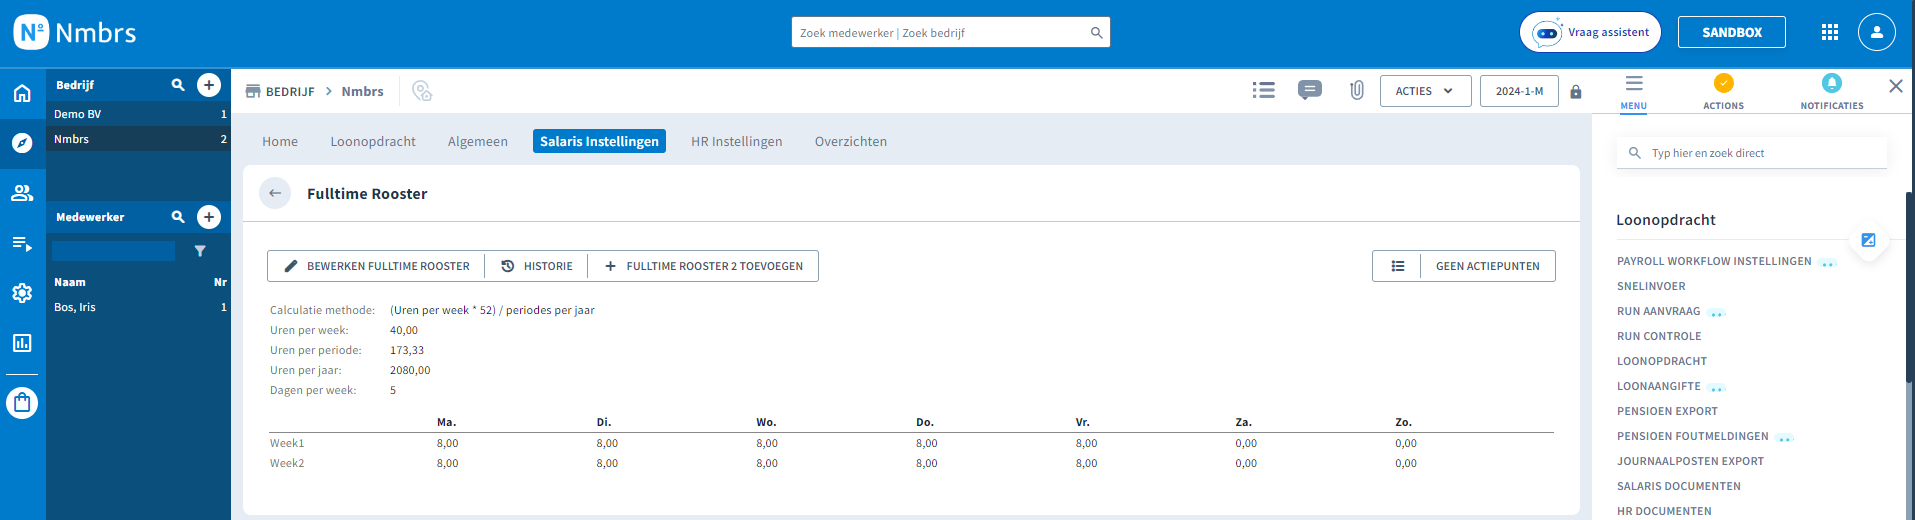The image size is (1915, 520).
Task: Click the SANDBOX button
Action: (x=1732, y=32)
